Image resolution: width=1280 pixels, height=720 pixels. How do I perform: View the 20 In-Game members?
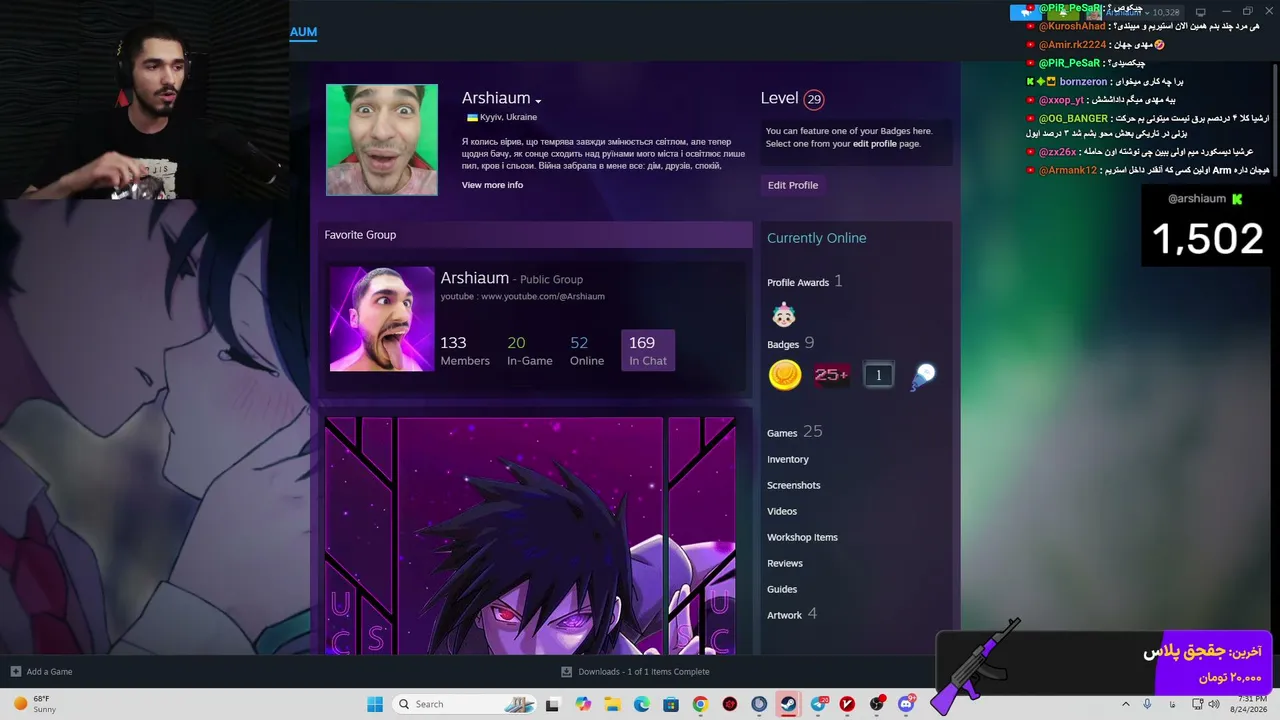click(530, 350)
